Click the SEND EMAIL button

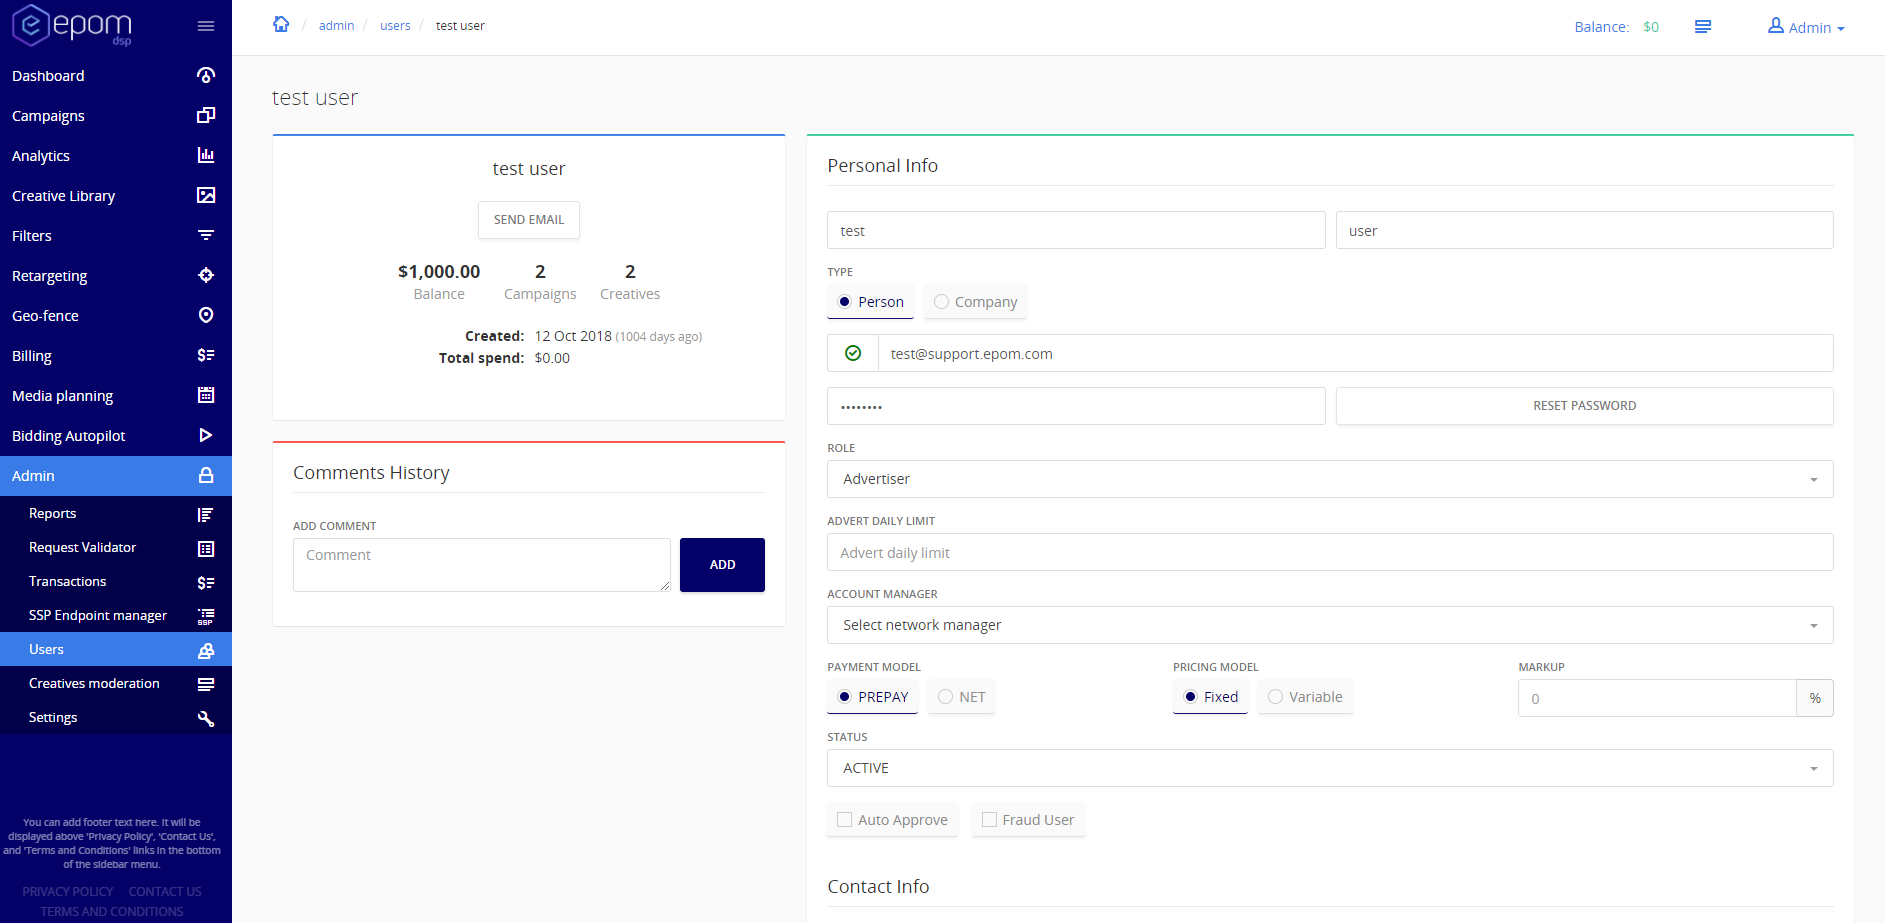(x=529, y=220)
